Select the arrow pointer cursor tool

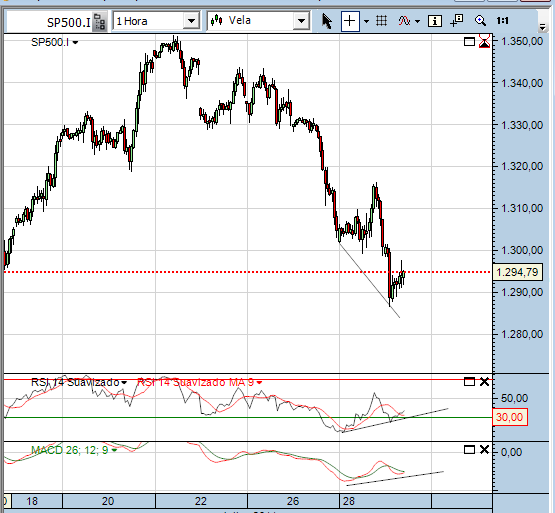tap(327, 21)
